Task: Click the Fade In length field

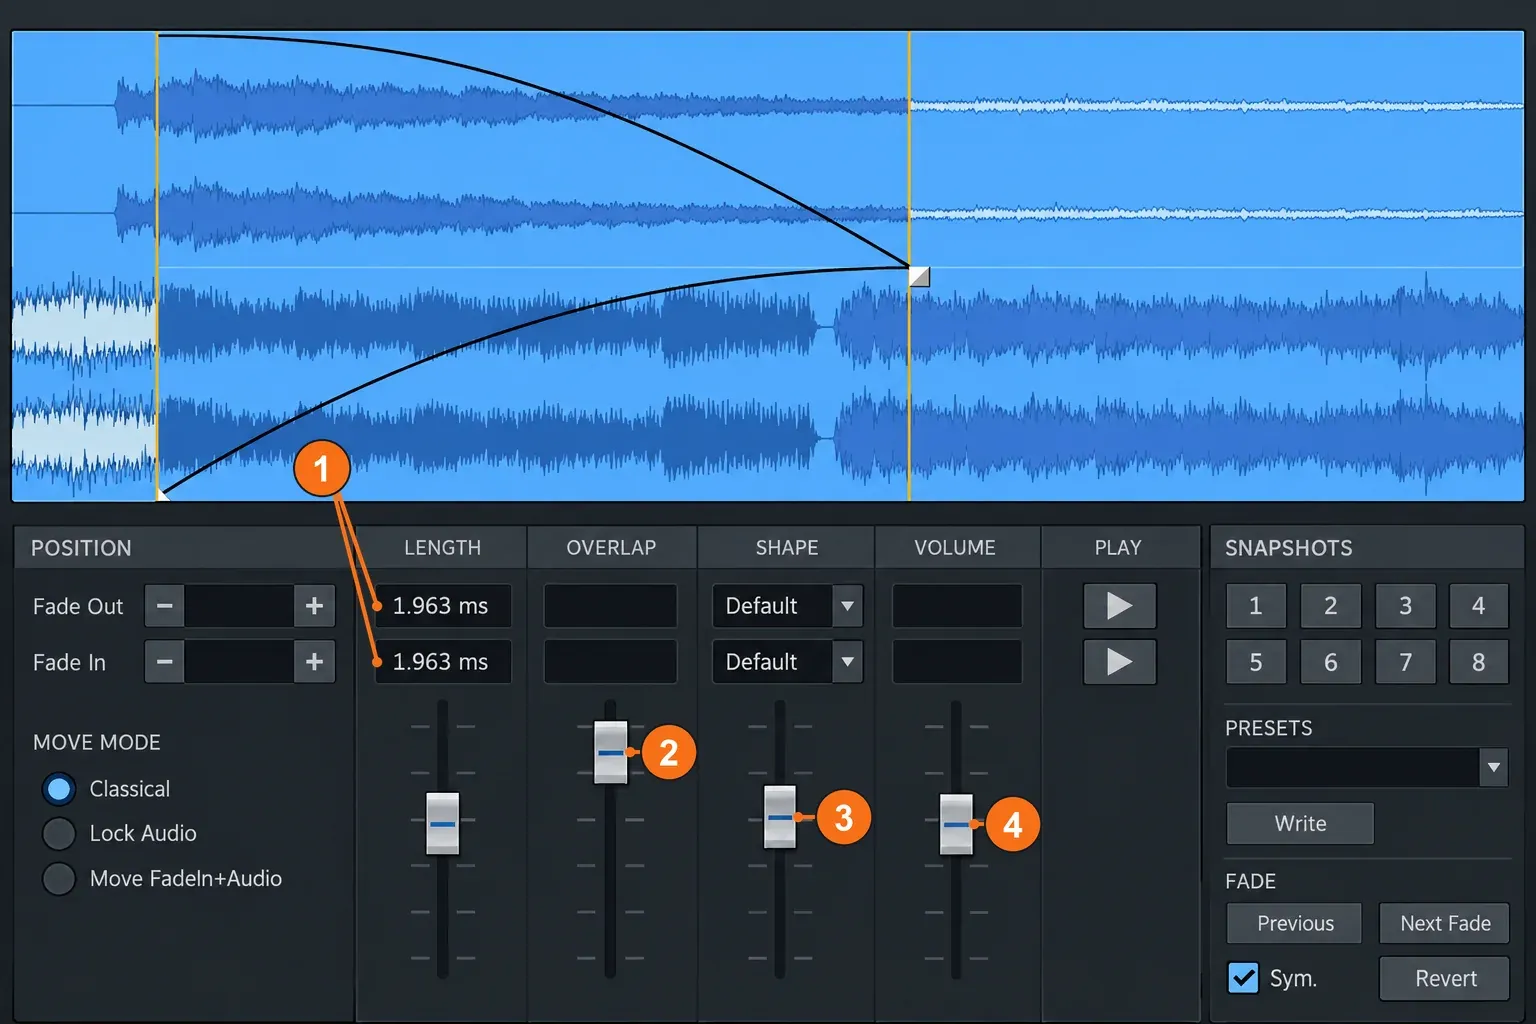Action: (443, 662)
